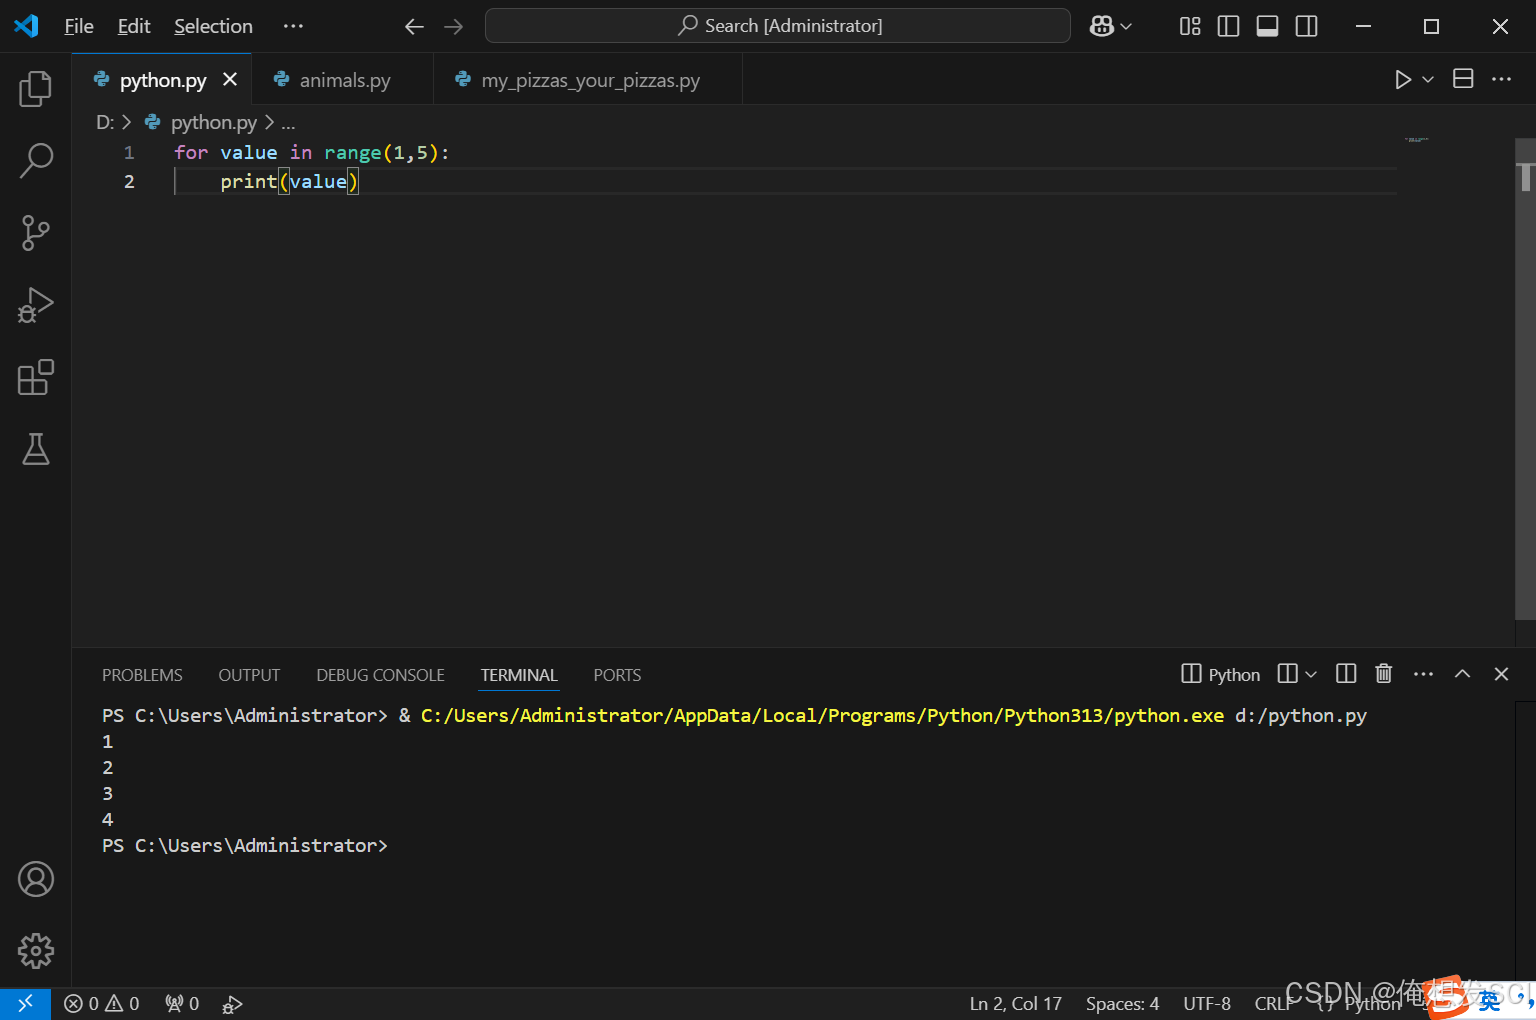The height and width of the screenshot is (1020, 1536).
Task: Click errors and warnings status indicator
Action: pyautogui.click(x=102, y=1003)
